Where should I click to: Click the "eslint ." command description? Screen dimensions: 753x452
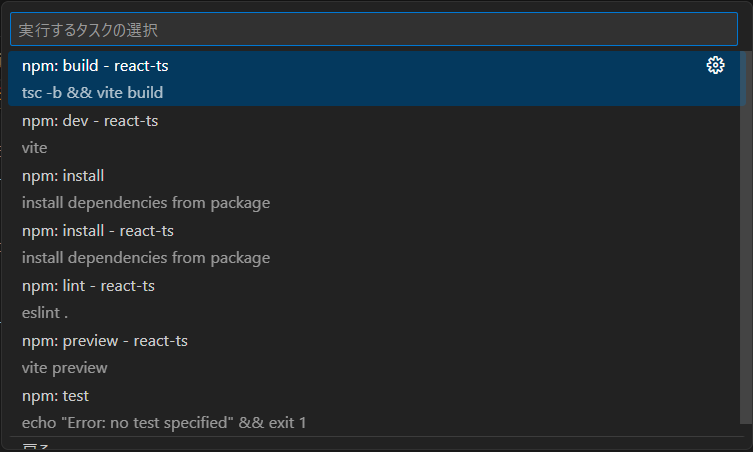pos(45,313)
